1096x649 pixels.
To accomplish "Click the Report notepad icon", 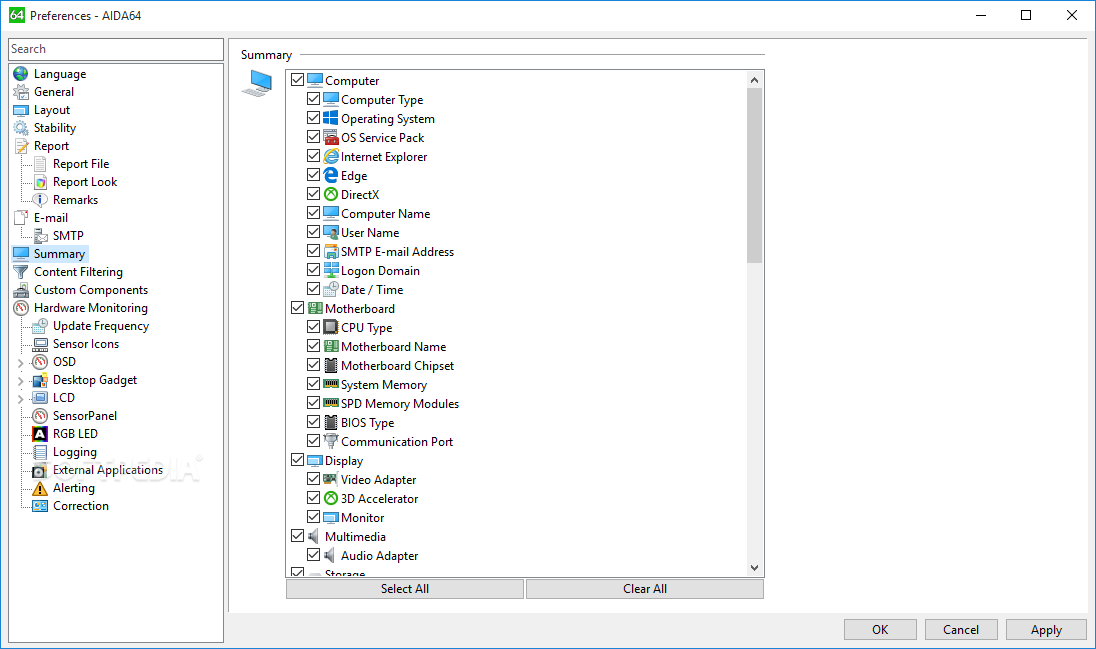I will (x=21, y=145).
